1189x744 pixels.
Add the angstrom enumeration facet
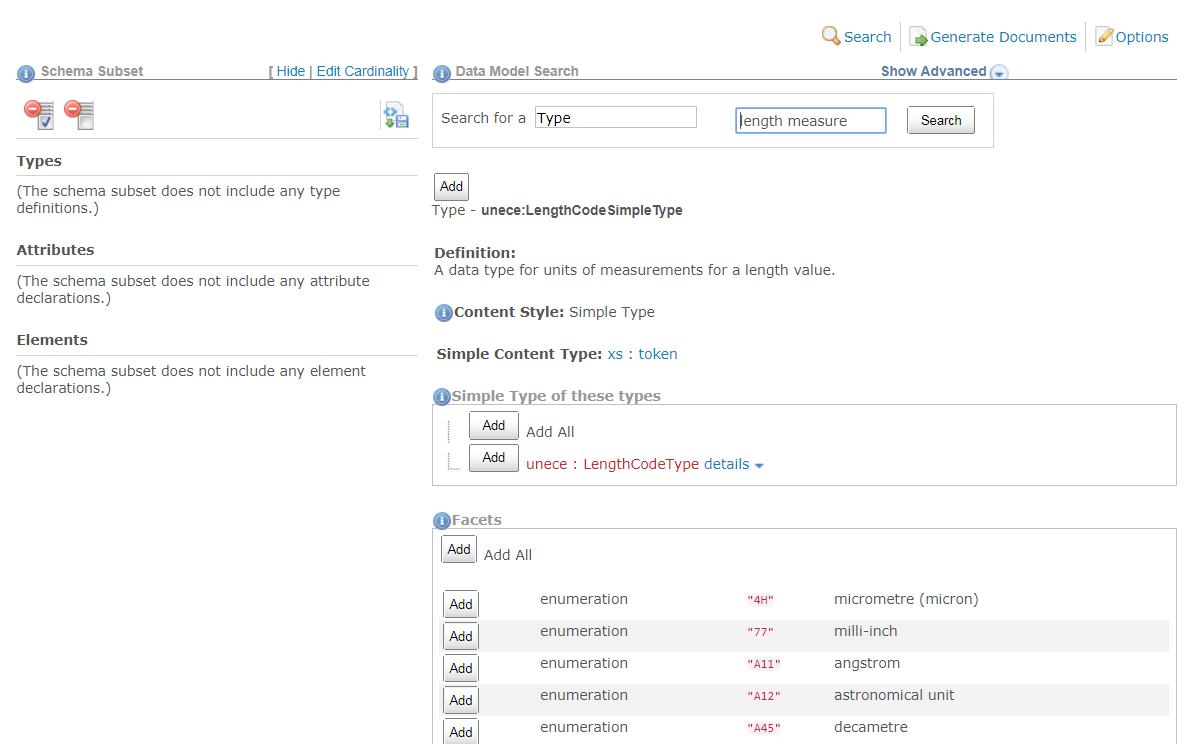click(x=461, y=668)
